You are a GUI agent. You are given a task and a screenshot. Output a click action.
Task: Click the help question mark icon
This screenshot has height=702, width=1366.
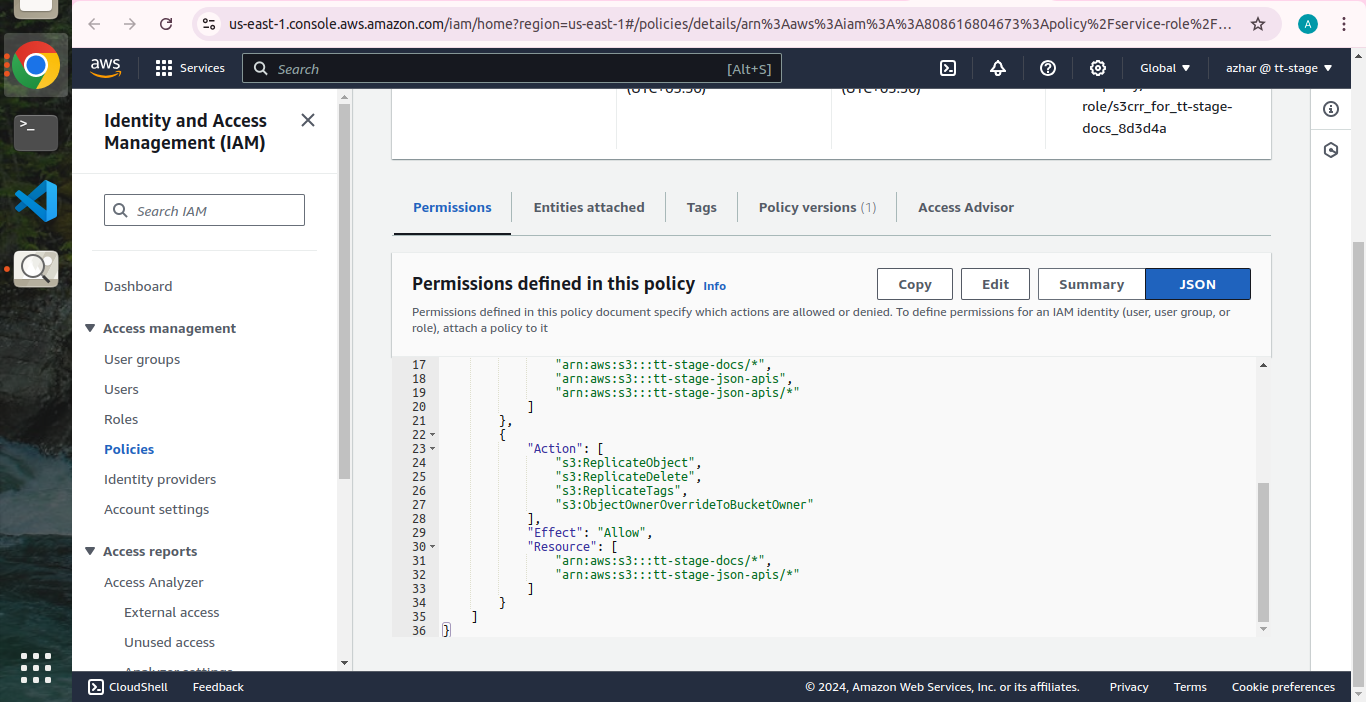pos(1048,68)
